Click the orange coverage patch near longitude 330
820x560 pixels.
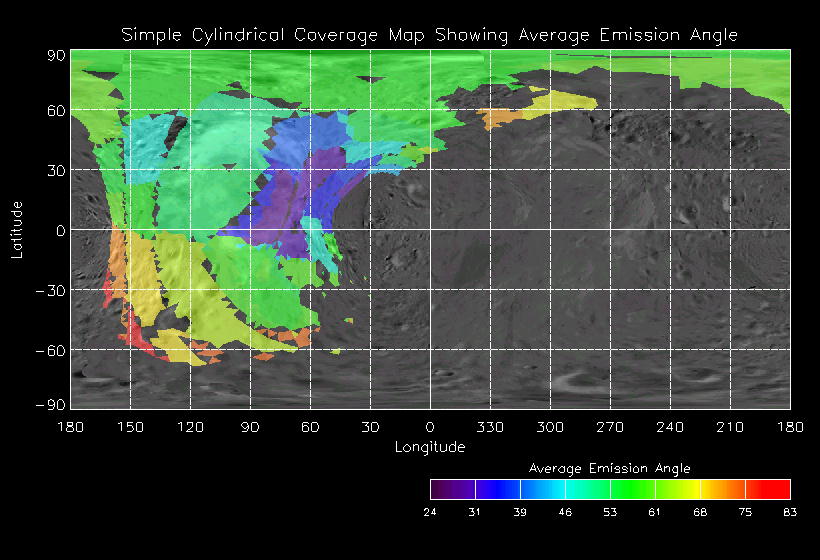[x=495, y=119]
